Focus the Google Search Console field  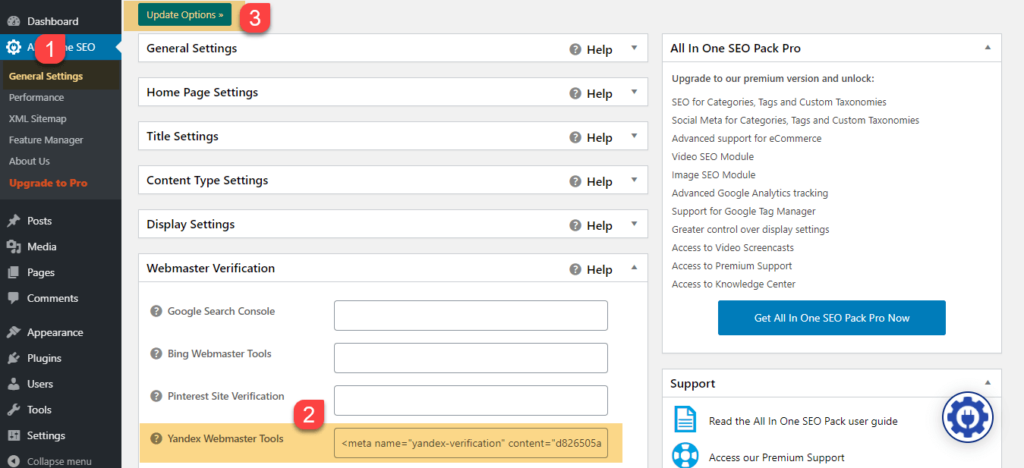pos(471,315)
